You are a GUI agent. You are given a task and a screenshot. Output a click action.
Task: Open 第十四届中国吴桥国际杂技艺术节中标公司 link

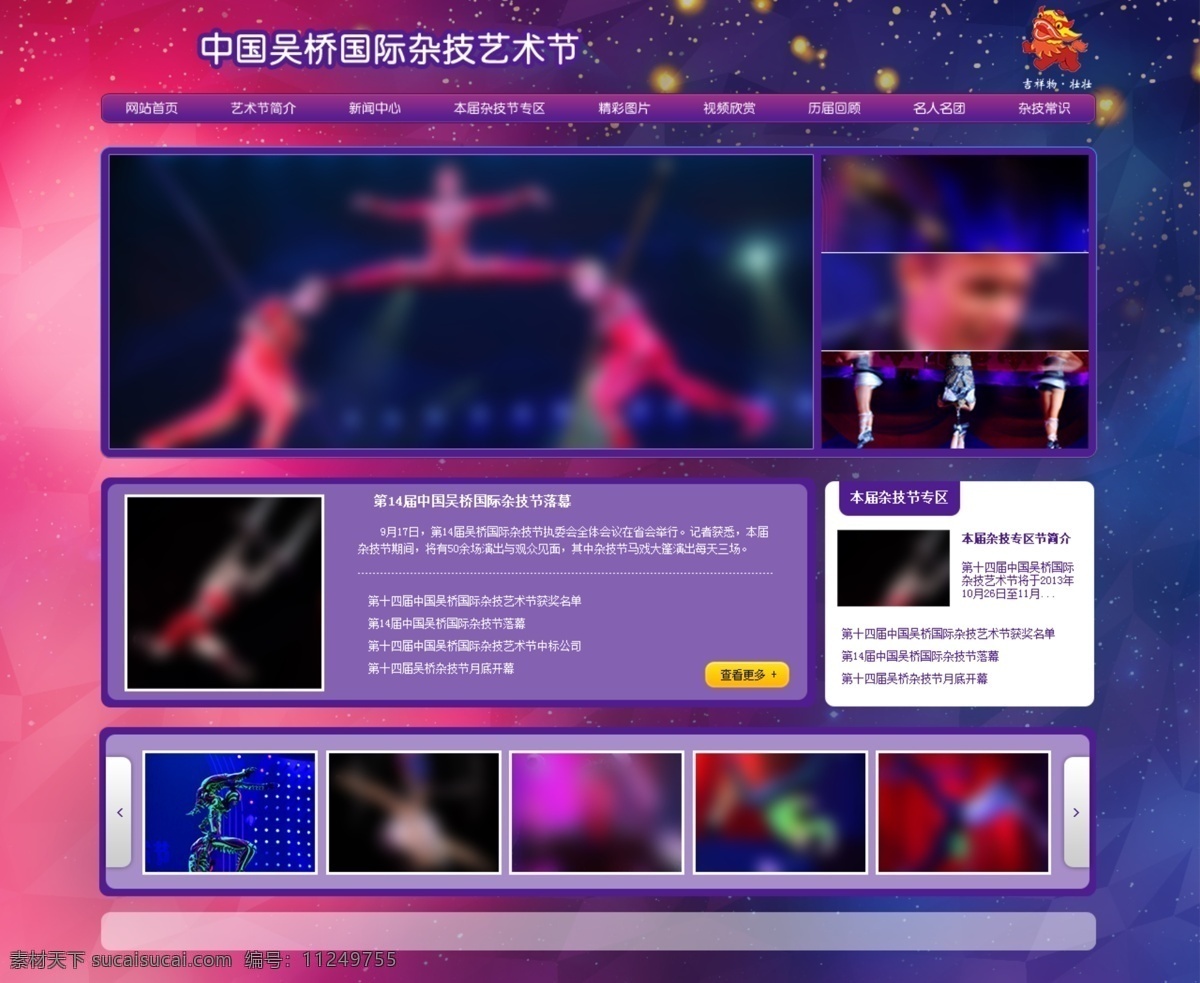click(475, 646)
